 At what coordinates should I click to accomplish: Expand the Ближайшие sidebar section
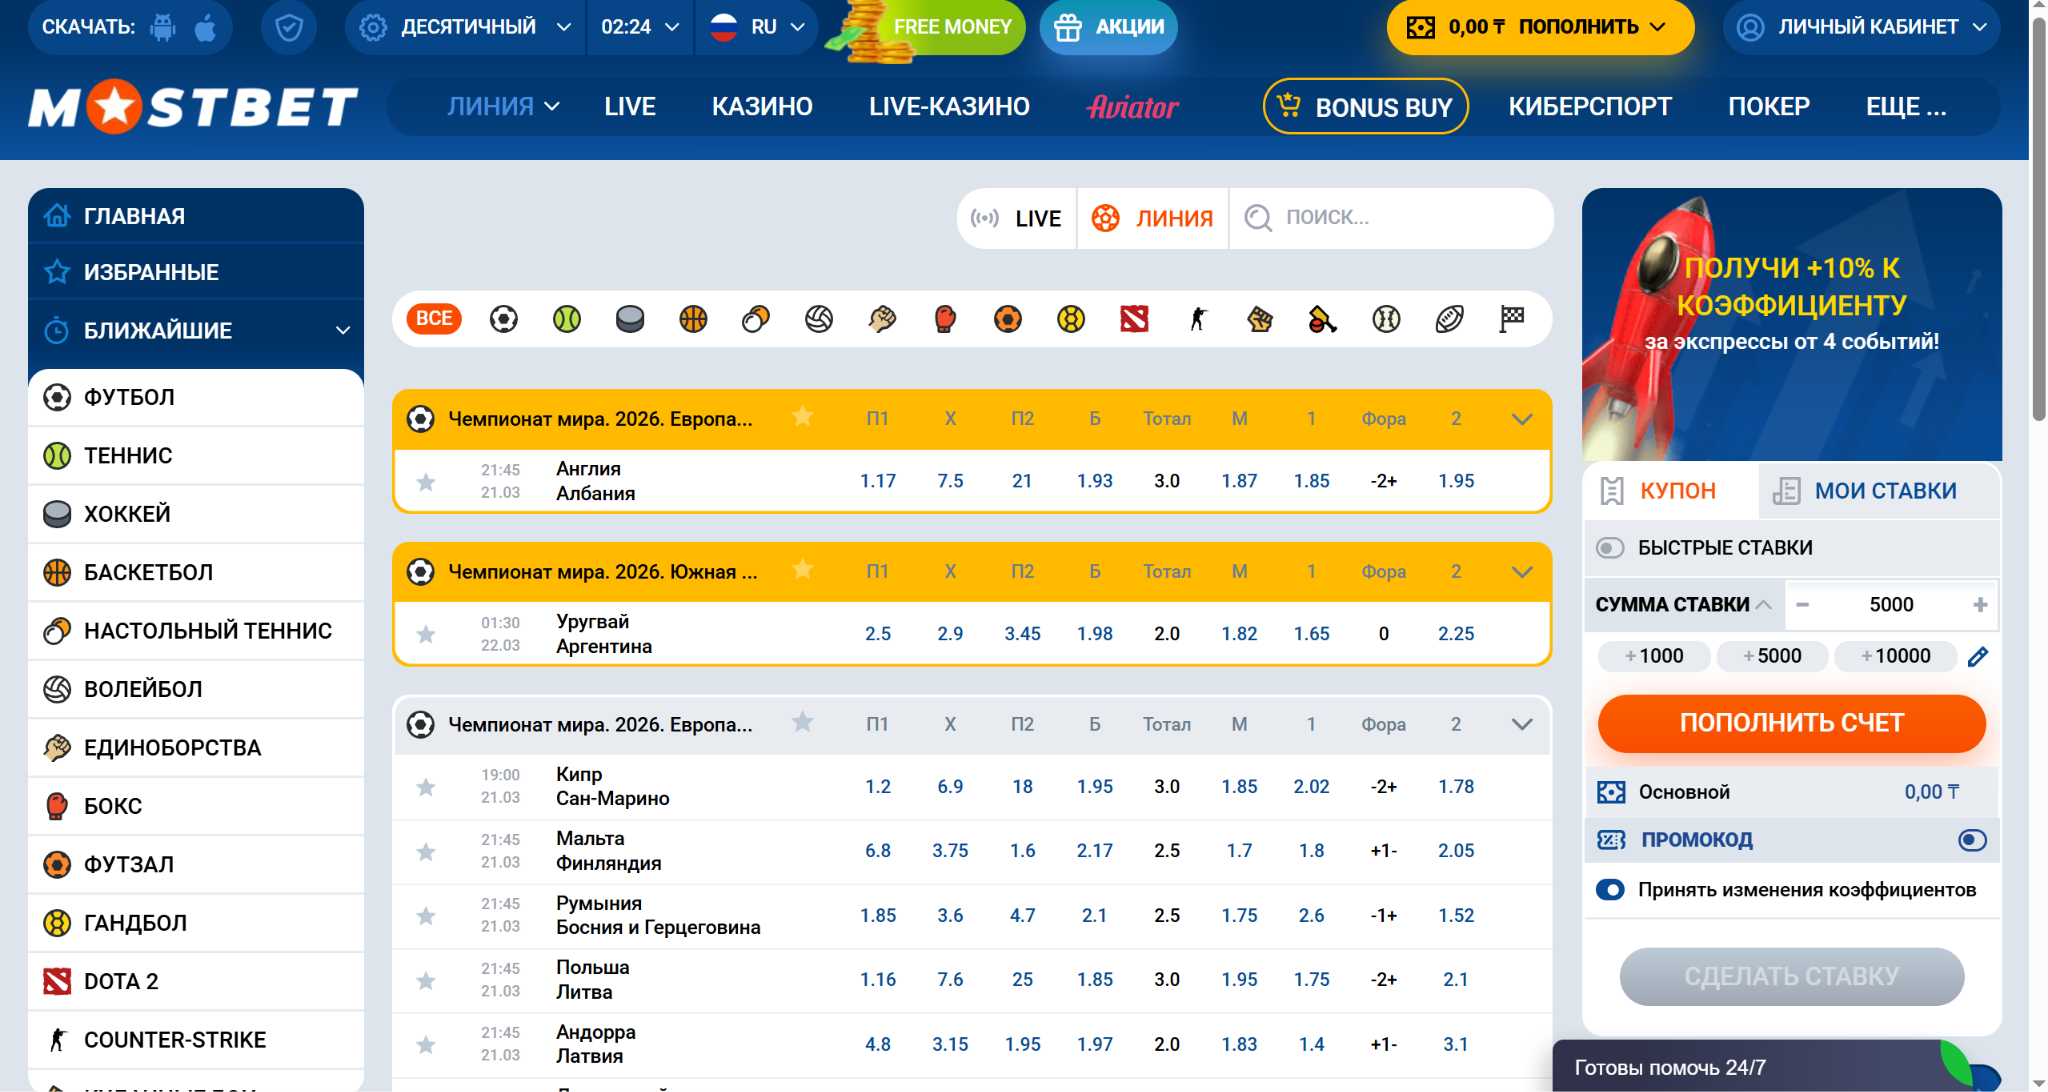point(196,330)
